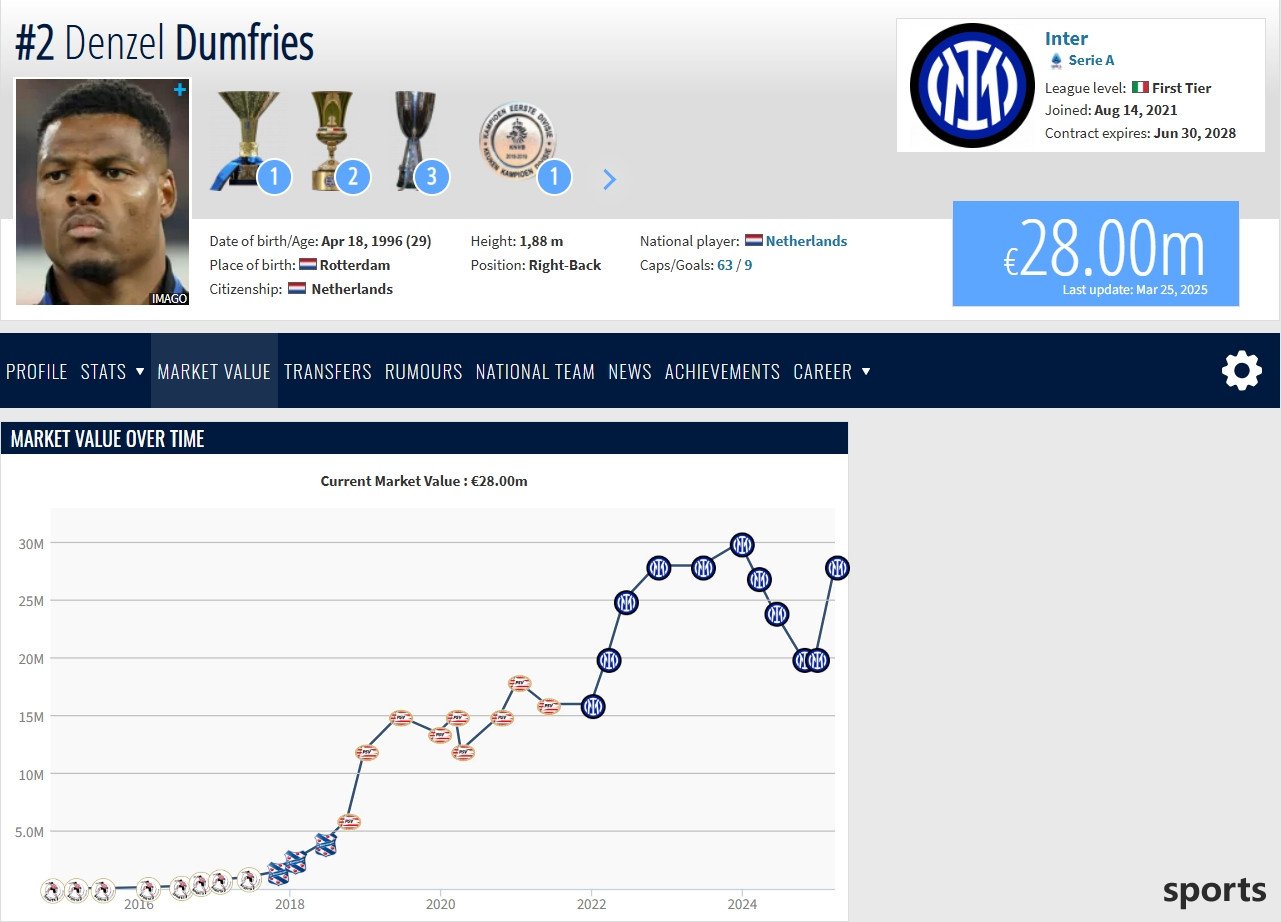
Task: Click the Right-Back position text
Action: pyautogui.click(x=565, y=265)
